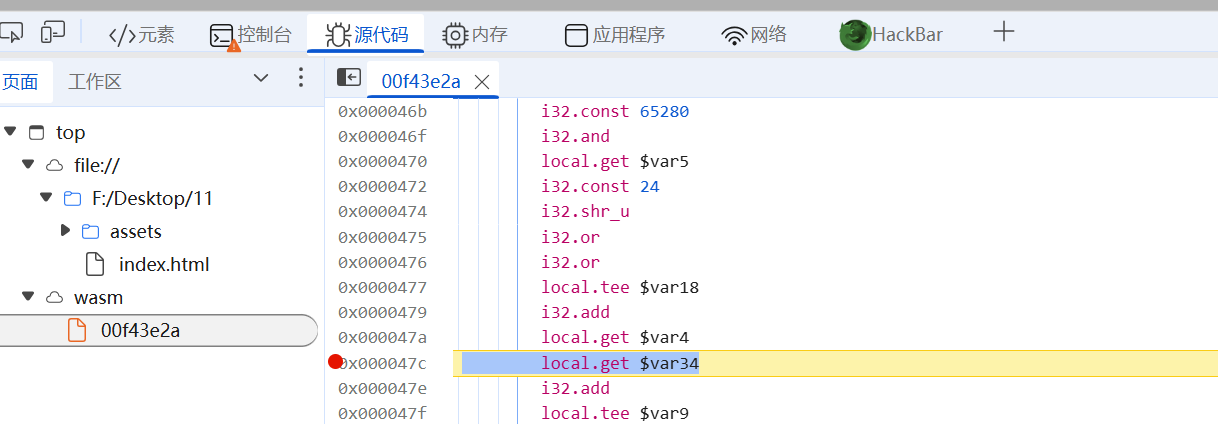The width and height of the screenshot is (1218, 424).
Task: Set breakpoint at line 0x0000477
Action: tap(382, 287)
